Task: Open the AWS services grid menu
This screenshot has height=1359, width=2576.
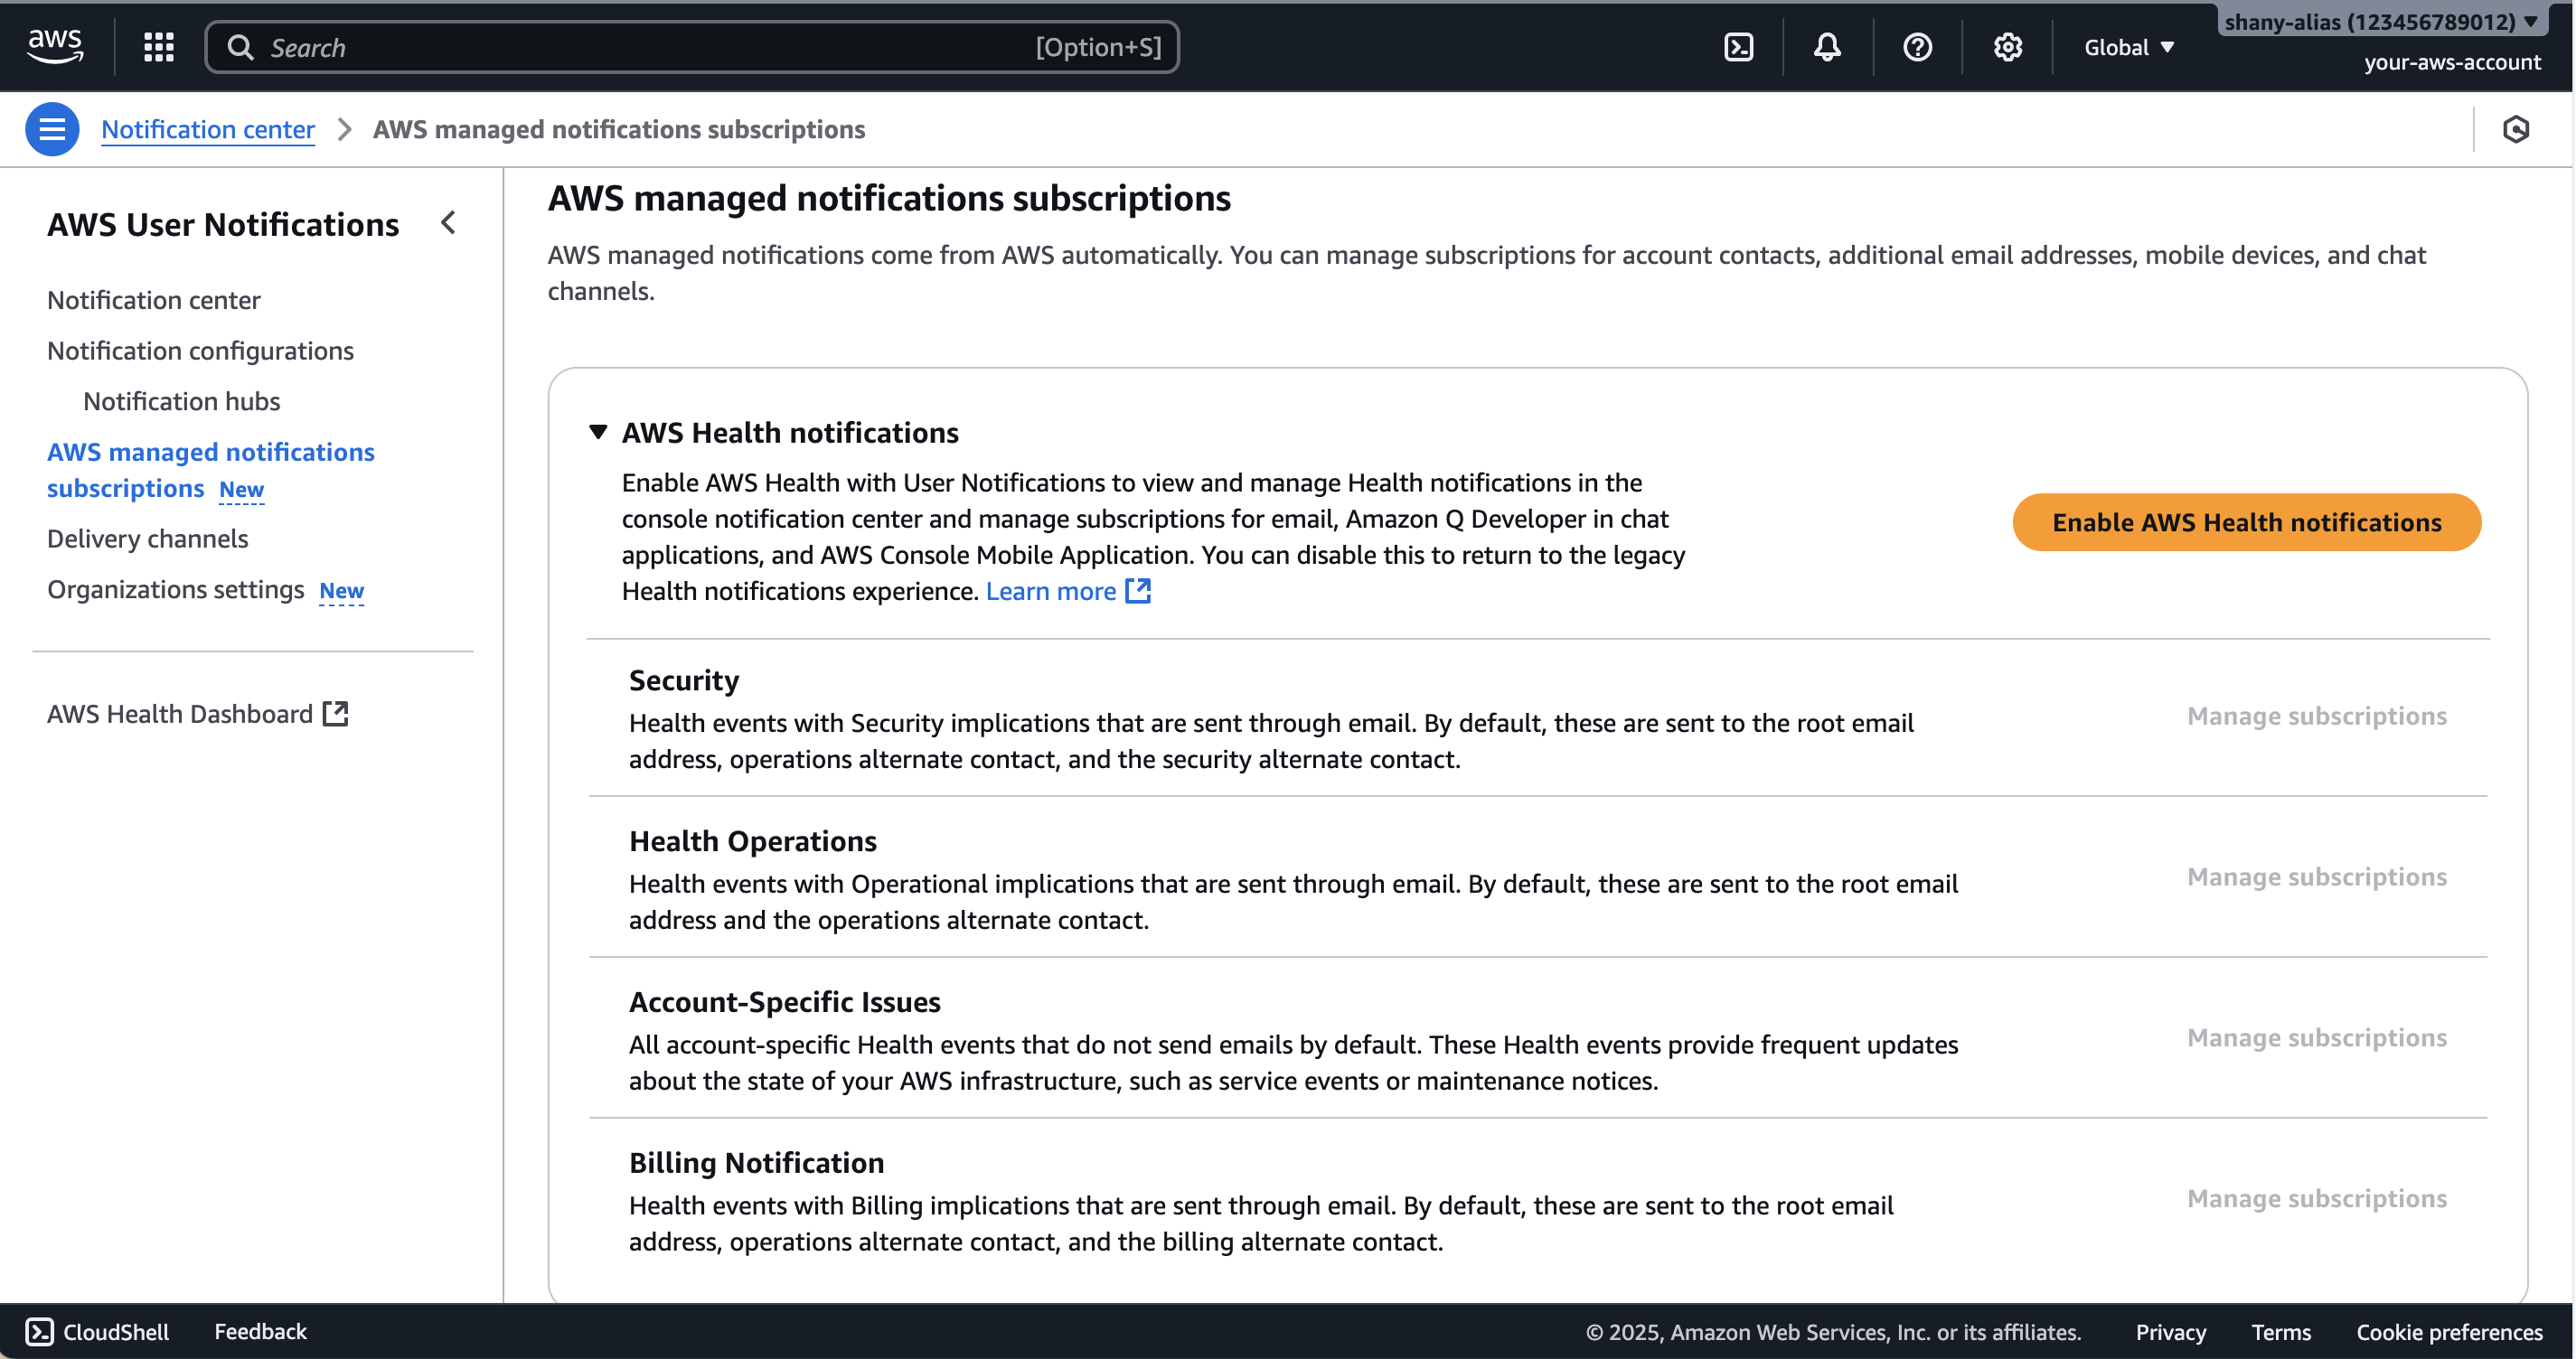Action: click(x=158, y=46)
